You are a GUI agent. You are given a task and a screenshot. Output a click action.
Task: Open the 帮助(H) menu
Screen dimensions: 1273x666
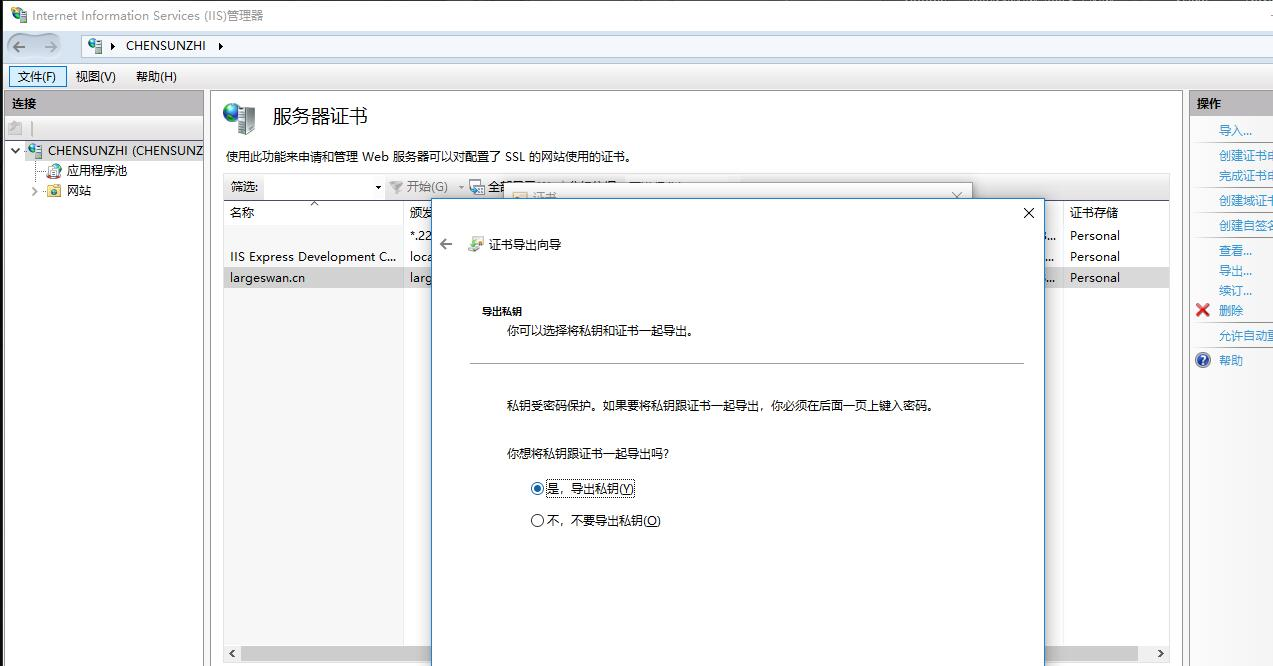pos(156,76)
